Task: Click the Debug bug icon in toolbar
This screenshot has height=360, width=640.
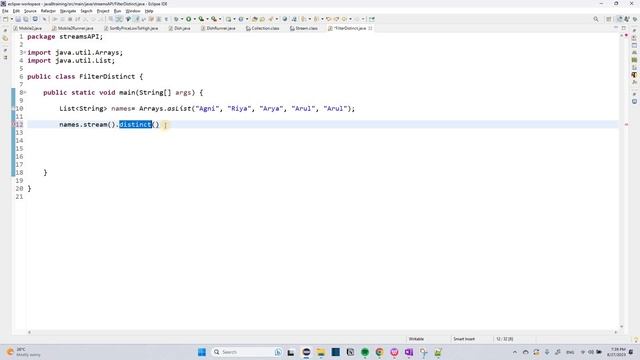Action: tap(176, 19)
